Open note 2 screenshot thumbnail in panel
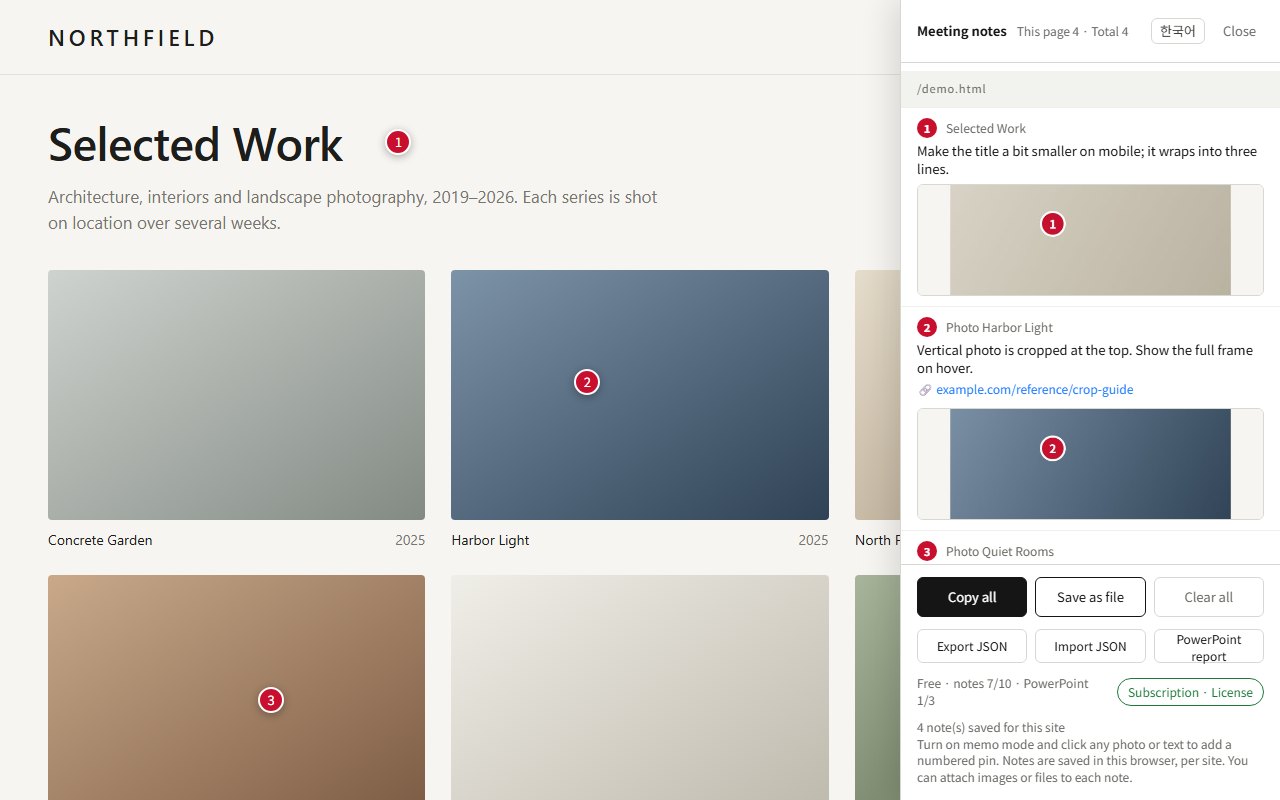Image resolution: width=1280 pixels, height=800 pixels. click(1090, 464)
